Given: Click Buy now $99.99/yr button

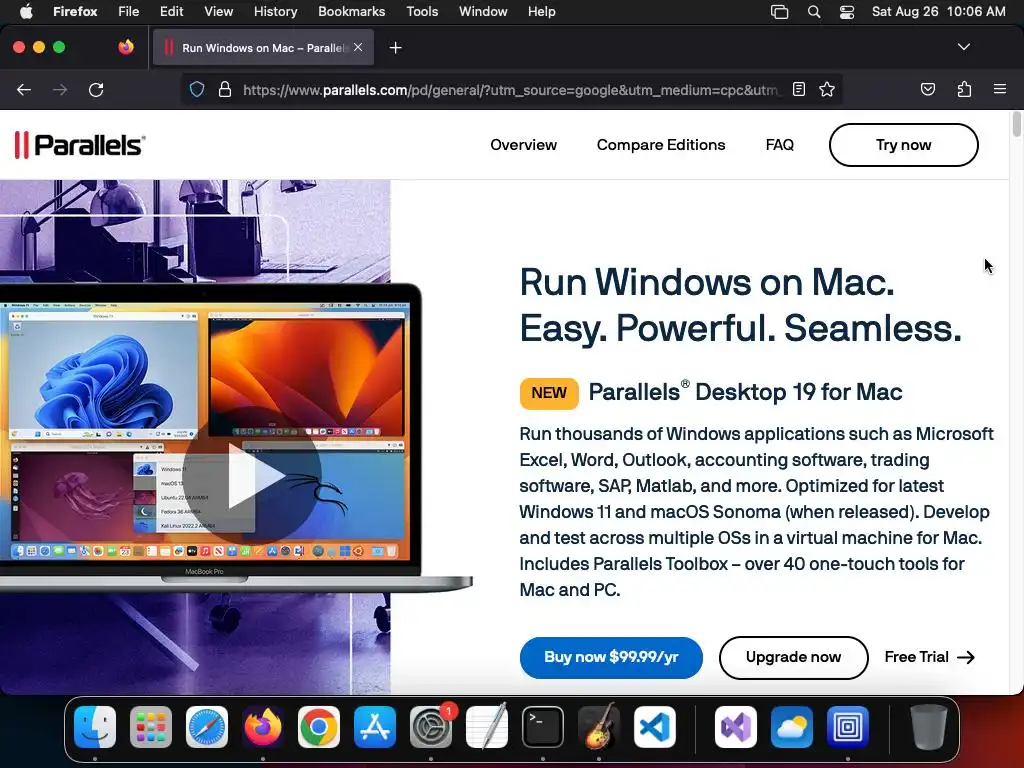Looking at the screenshot, I should pyautogui.click(x=611, y=658).
